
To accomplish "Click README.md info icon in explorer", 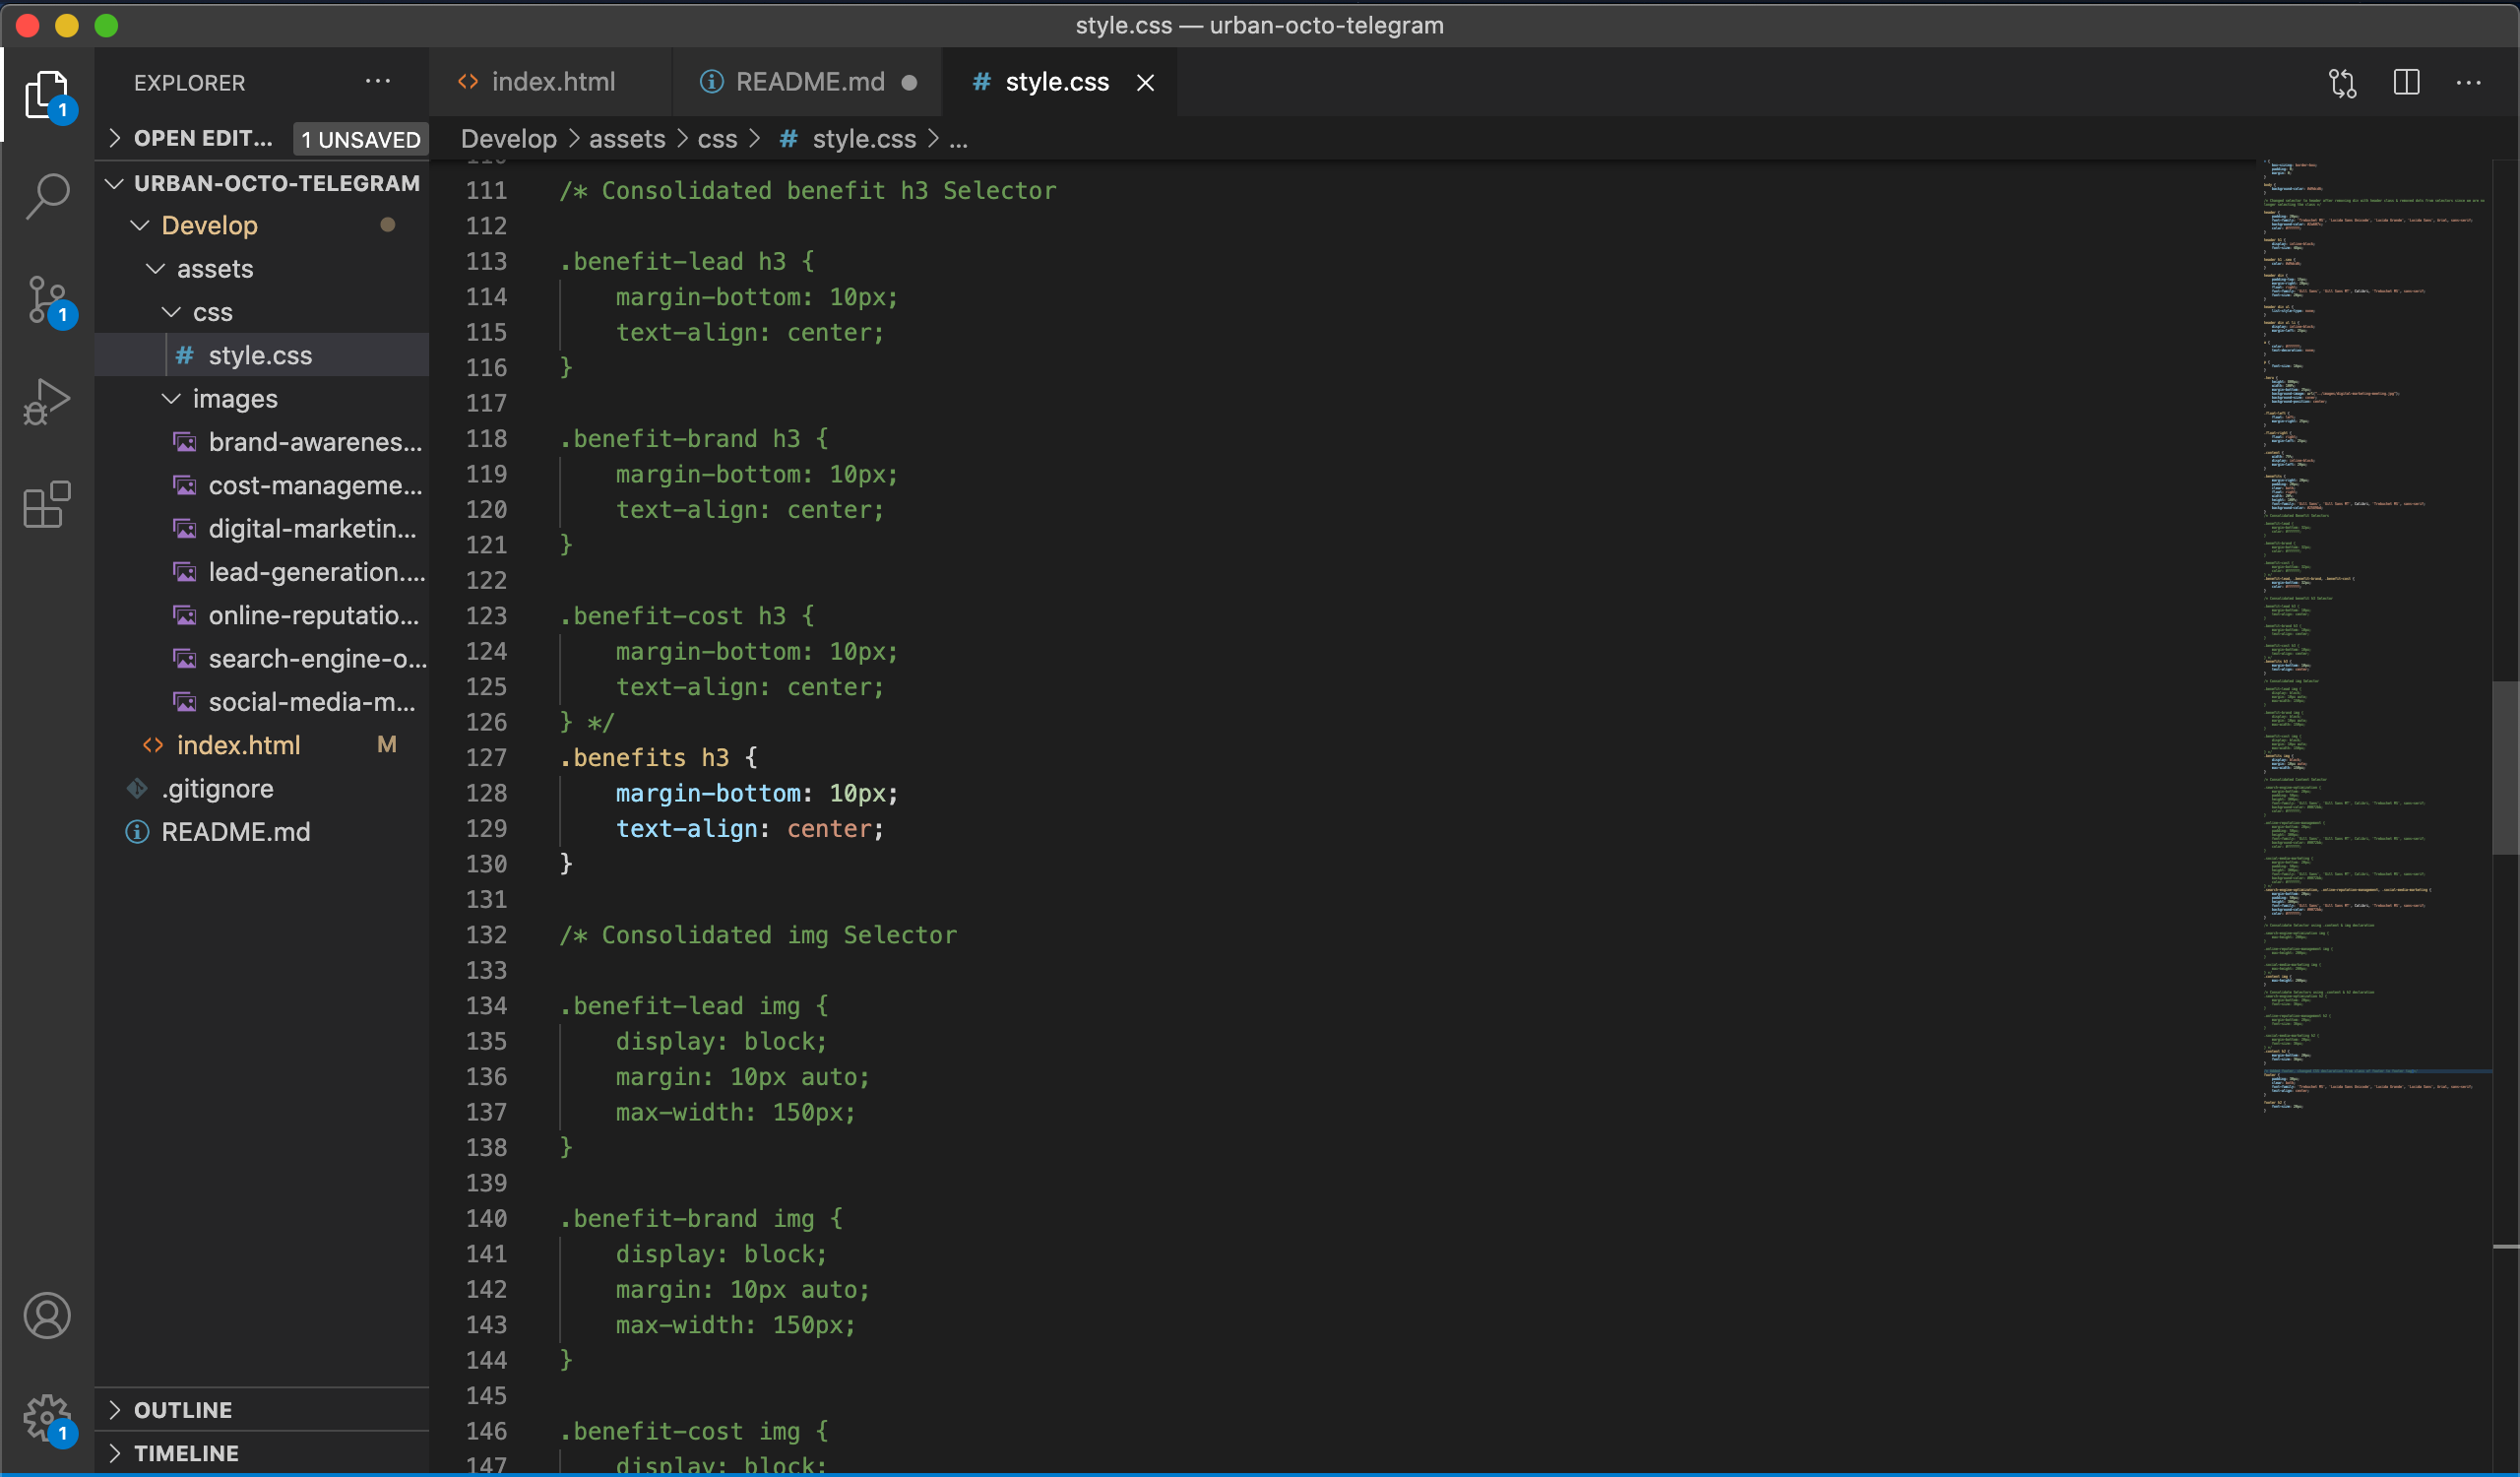I will [137, 832].
